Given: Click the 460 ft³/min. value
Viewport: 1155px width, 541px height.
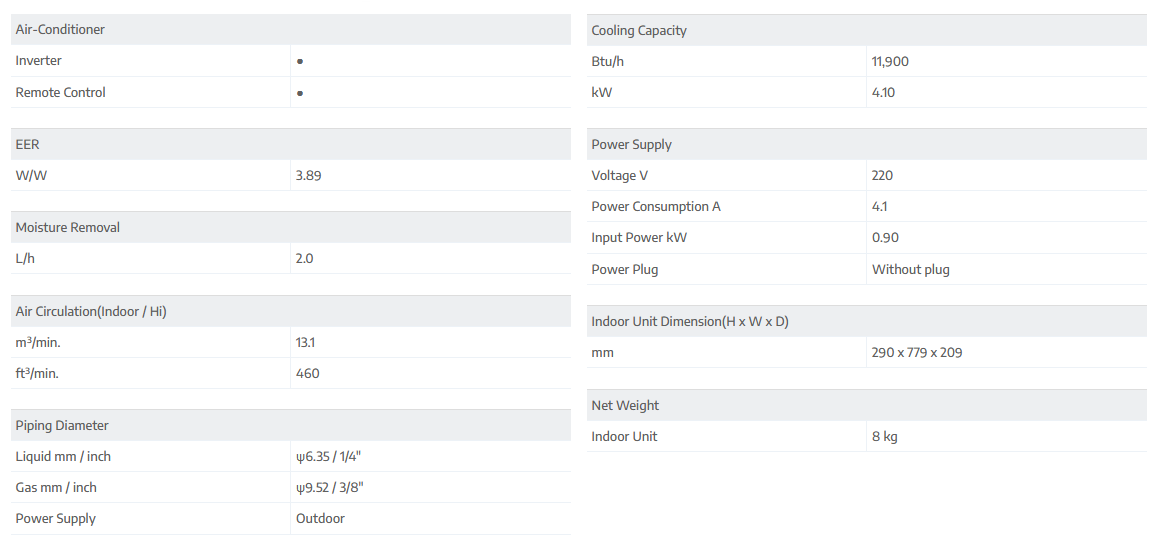Looking at the screenshot, I should 307,373.
